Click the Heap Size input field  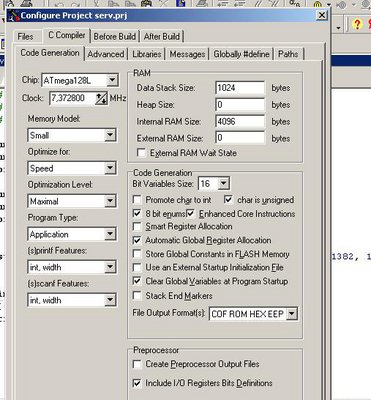(240, 105)
